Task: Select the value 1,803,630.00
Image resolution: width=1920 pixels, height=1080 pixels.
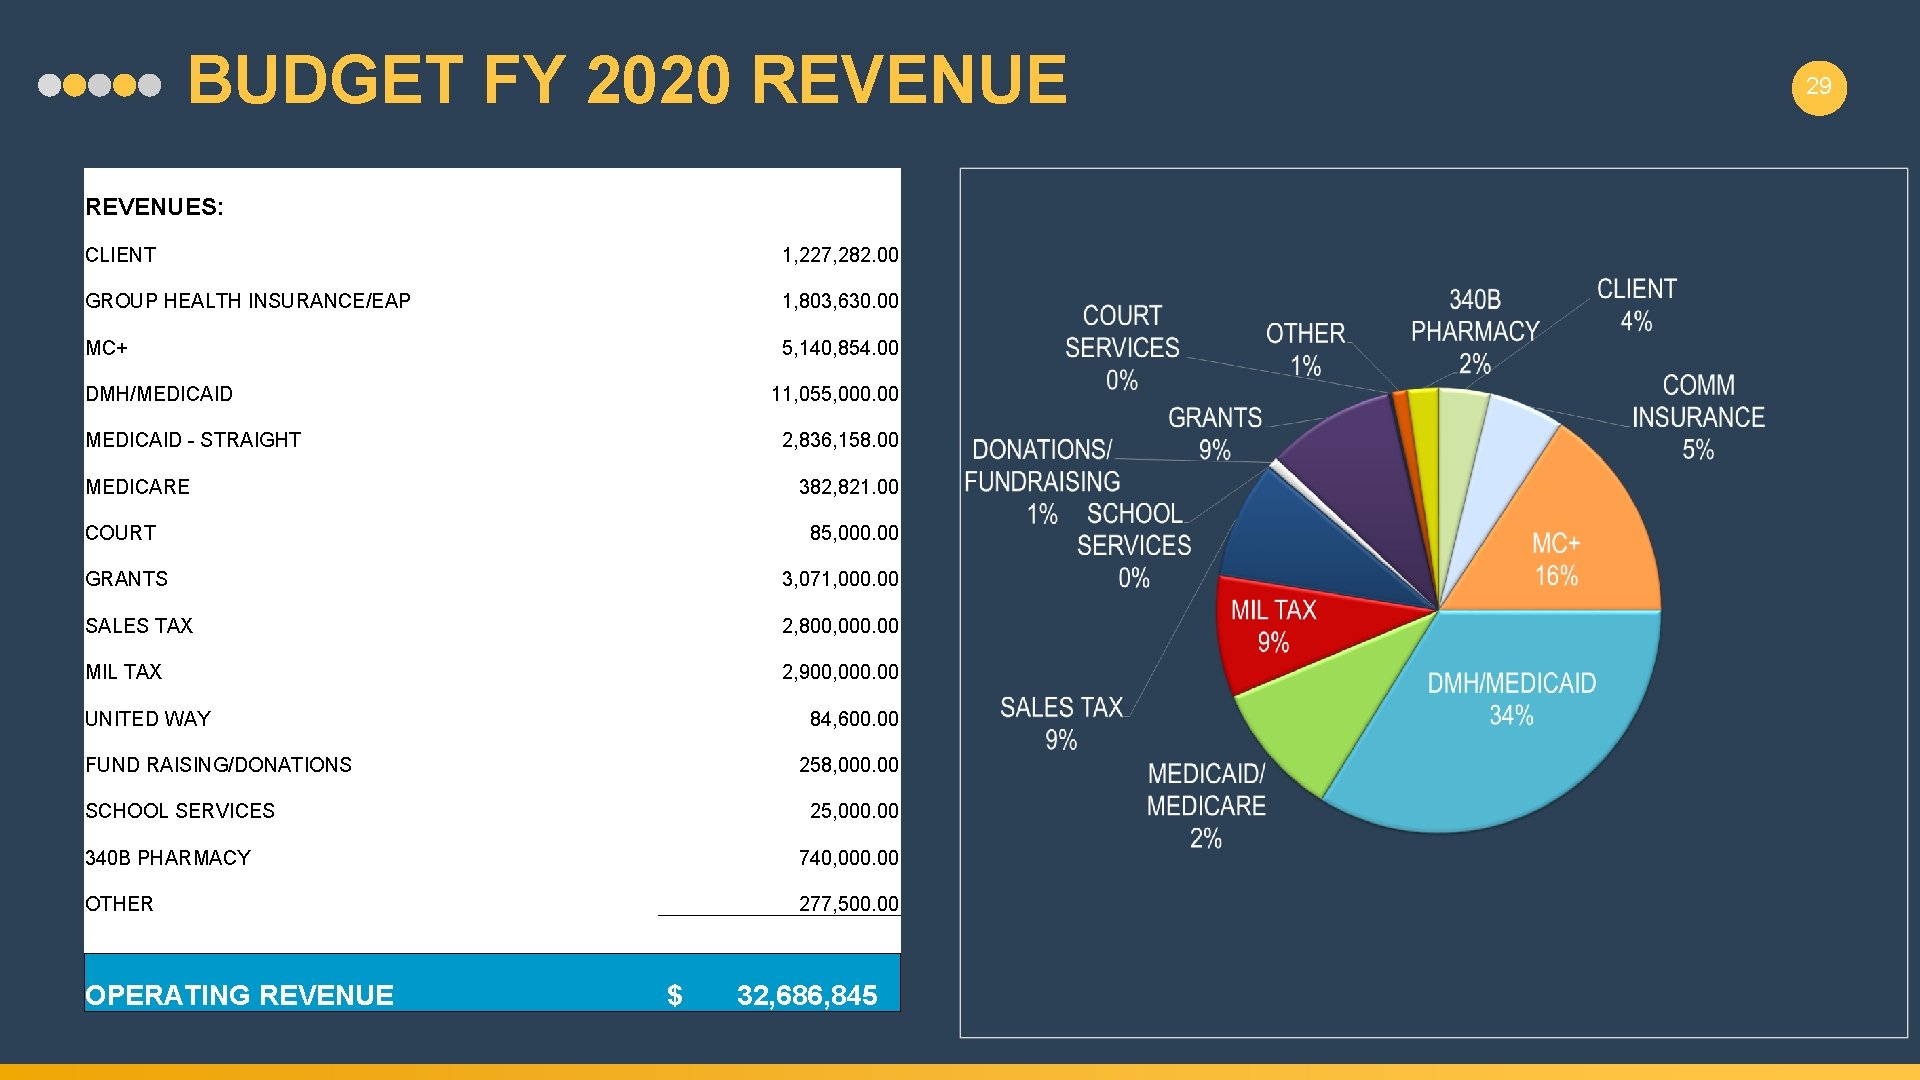Action: tap(840, 301)
